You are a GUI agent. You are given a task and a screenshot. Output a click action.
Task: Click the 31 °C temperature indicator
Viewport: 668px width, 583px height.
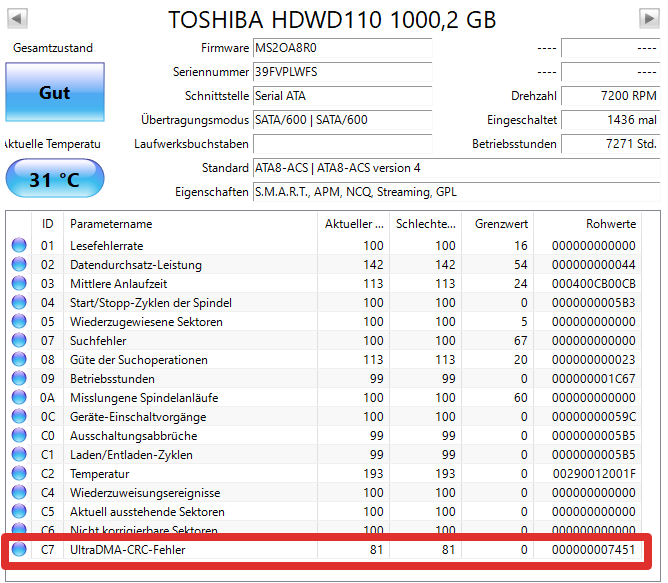(x=55, y=178)
